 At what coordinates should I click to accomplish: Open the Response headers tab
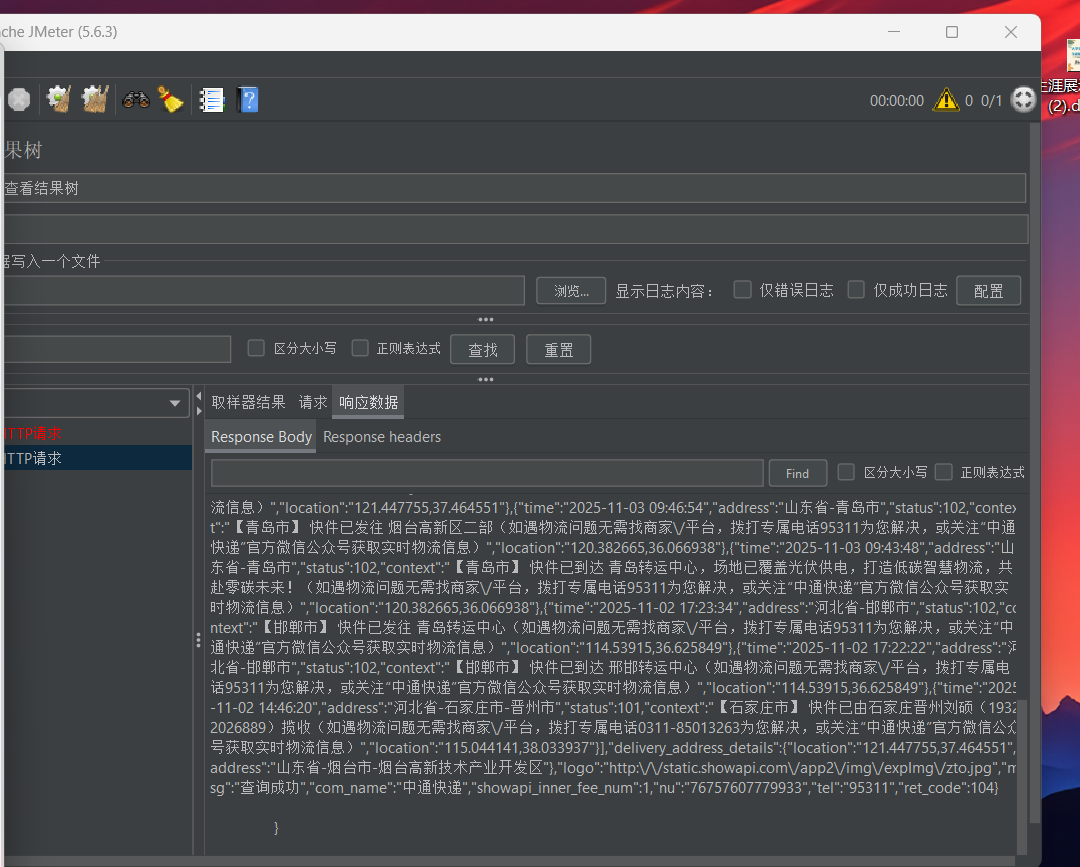[382, 437]
